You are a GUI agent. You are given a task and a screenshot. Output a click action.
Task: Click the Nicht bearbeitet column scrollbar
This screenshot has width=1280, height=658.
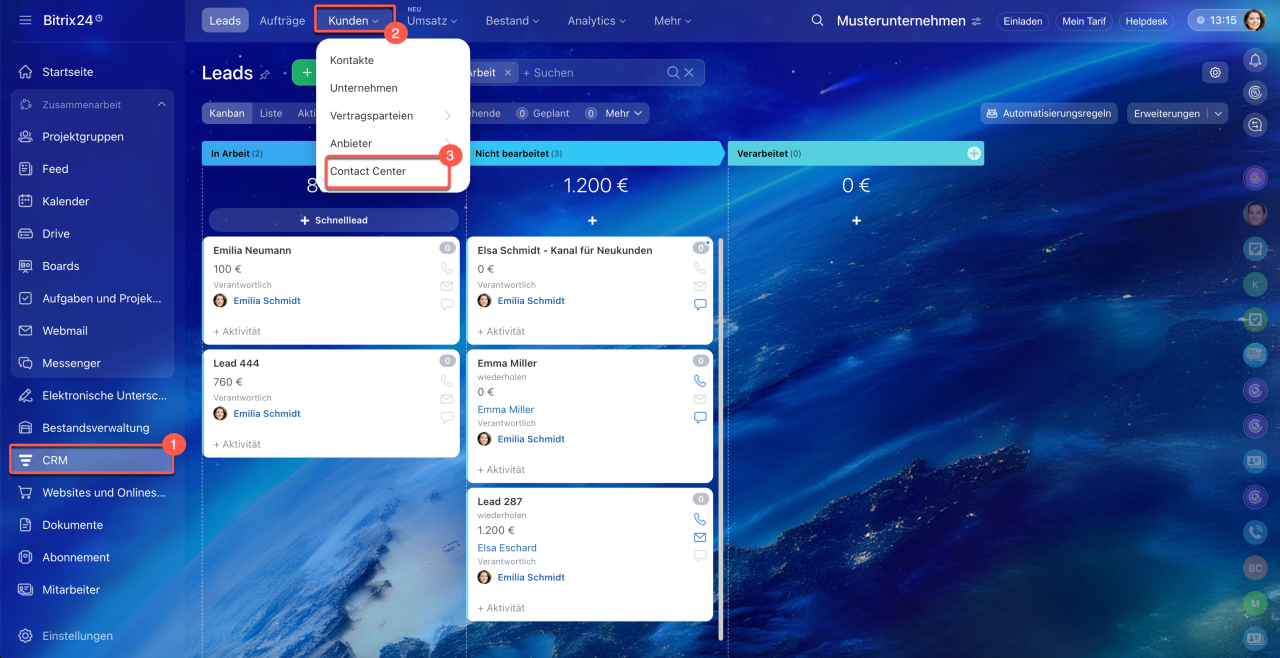click(719, 440)
